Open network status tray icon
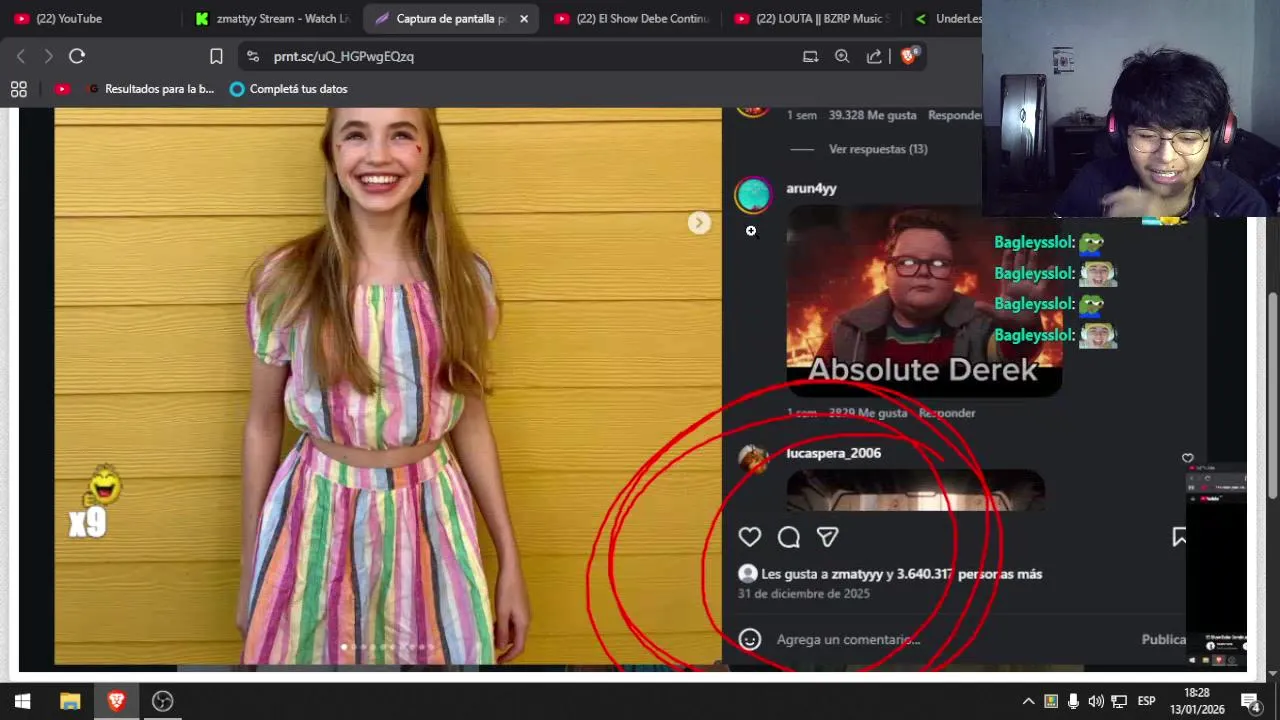Image resolution: width=1280 pixels, height=720 pixels. click(1119, 701)
